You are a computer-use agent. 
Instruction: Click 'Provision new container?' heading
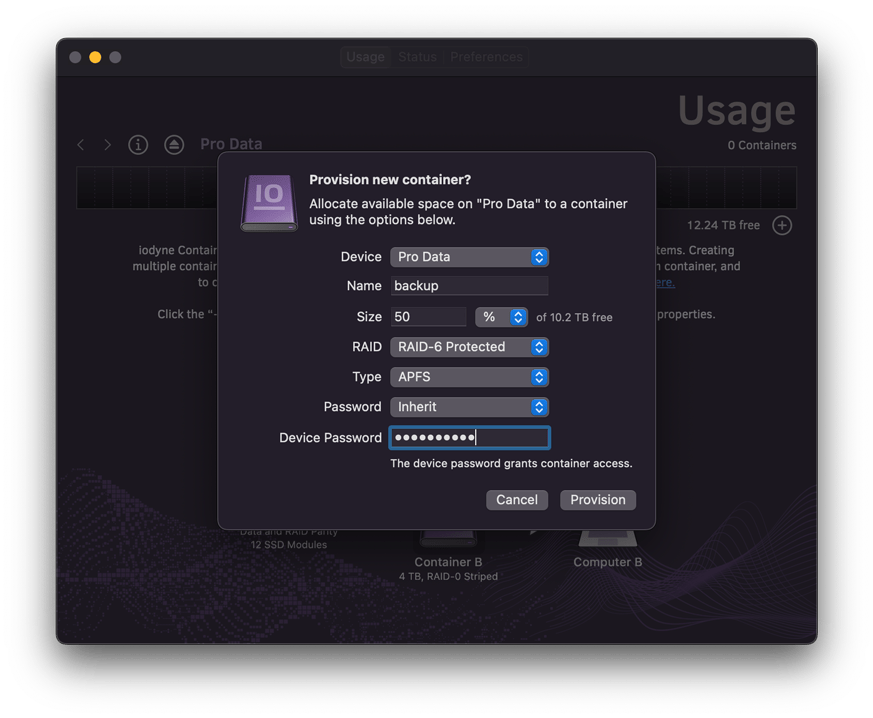pos(390,180)
